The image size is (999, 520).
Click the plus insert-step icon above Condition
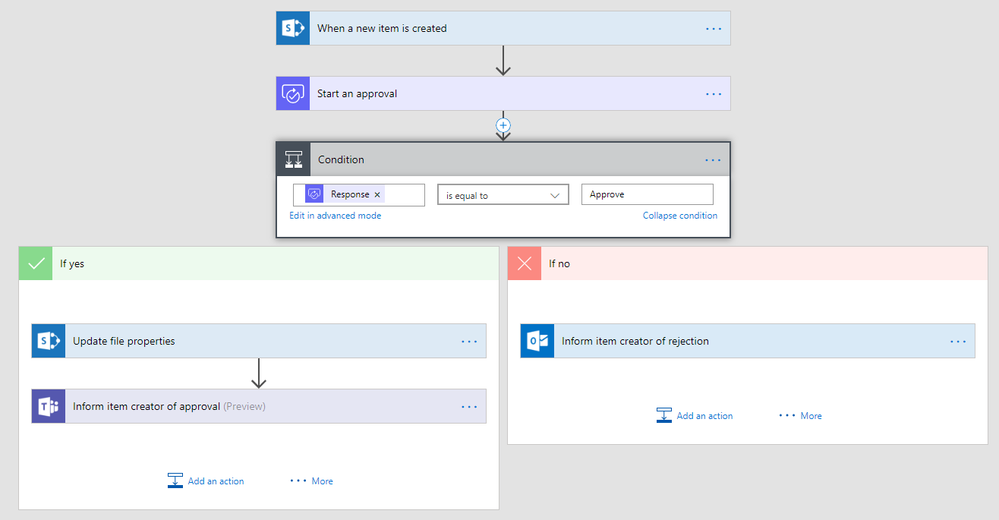[x=503, y=126]
